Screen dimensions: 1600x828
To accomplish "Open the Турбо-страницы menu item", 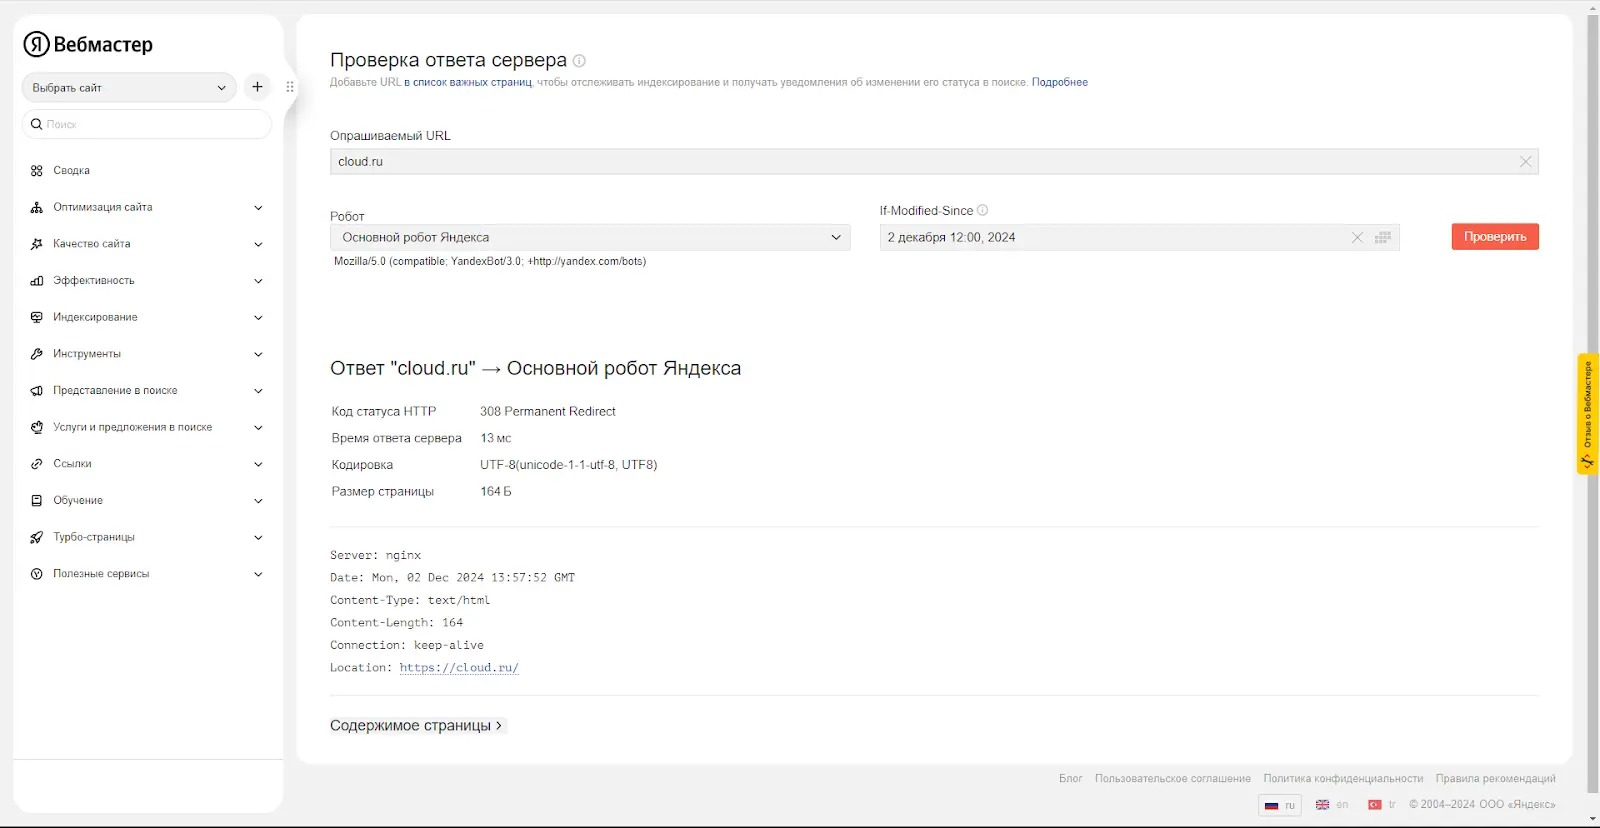I will coord(94,537).
